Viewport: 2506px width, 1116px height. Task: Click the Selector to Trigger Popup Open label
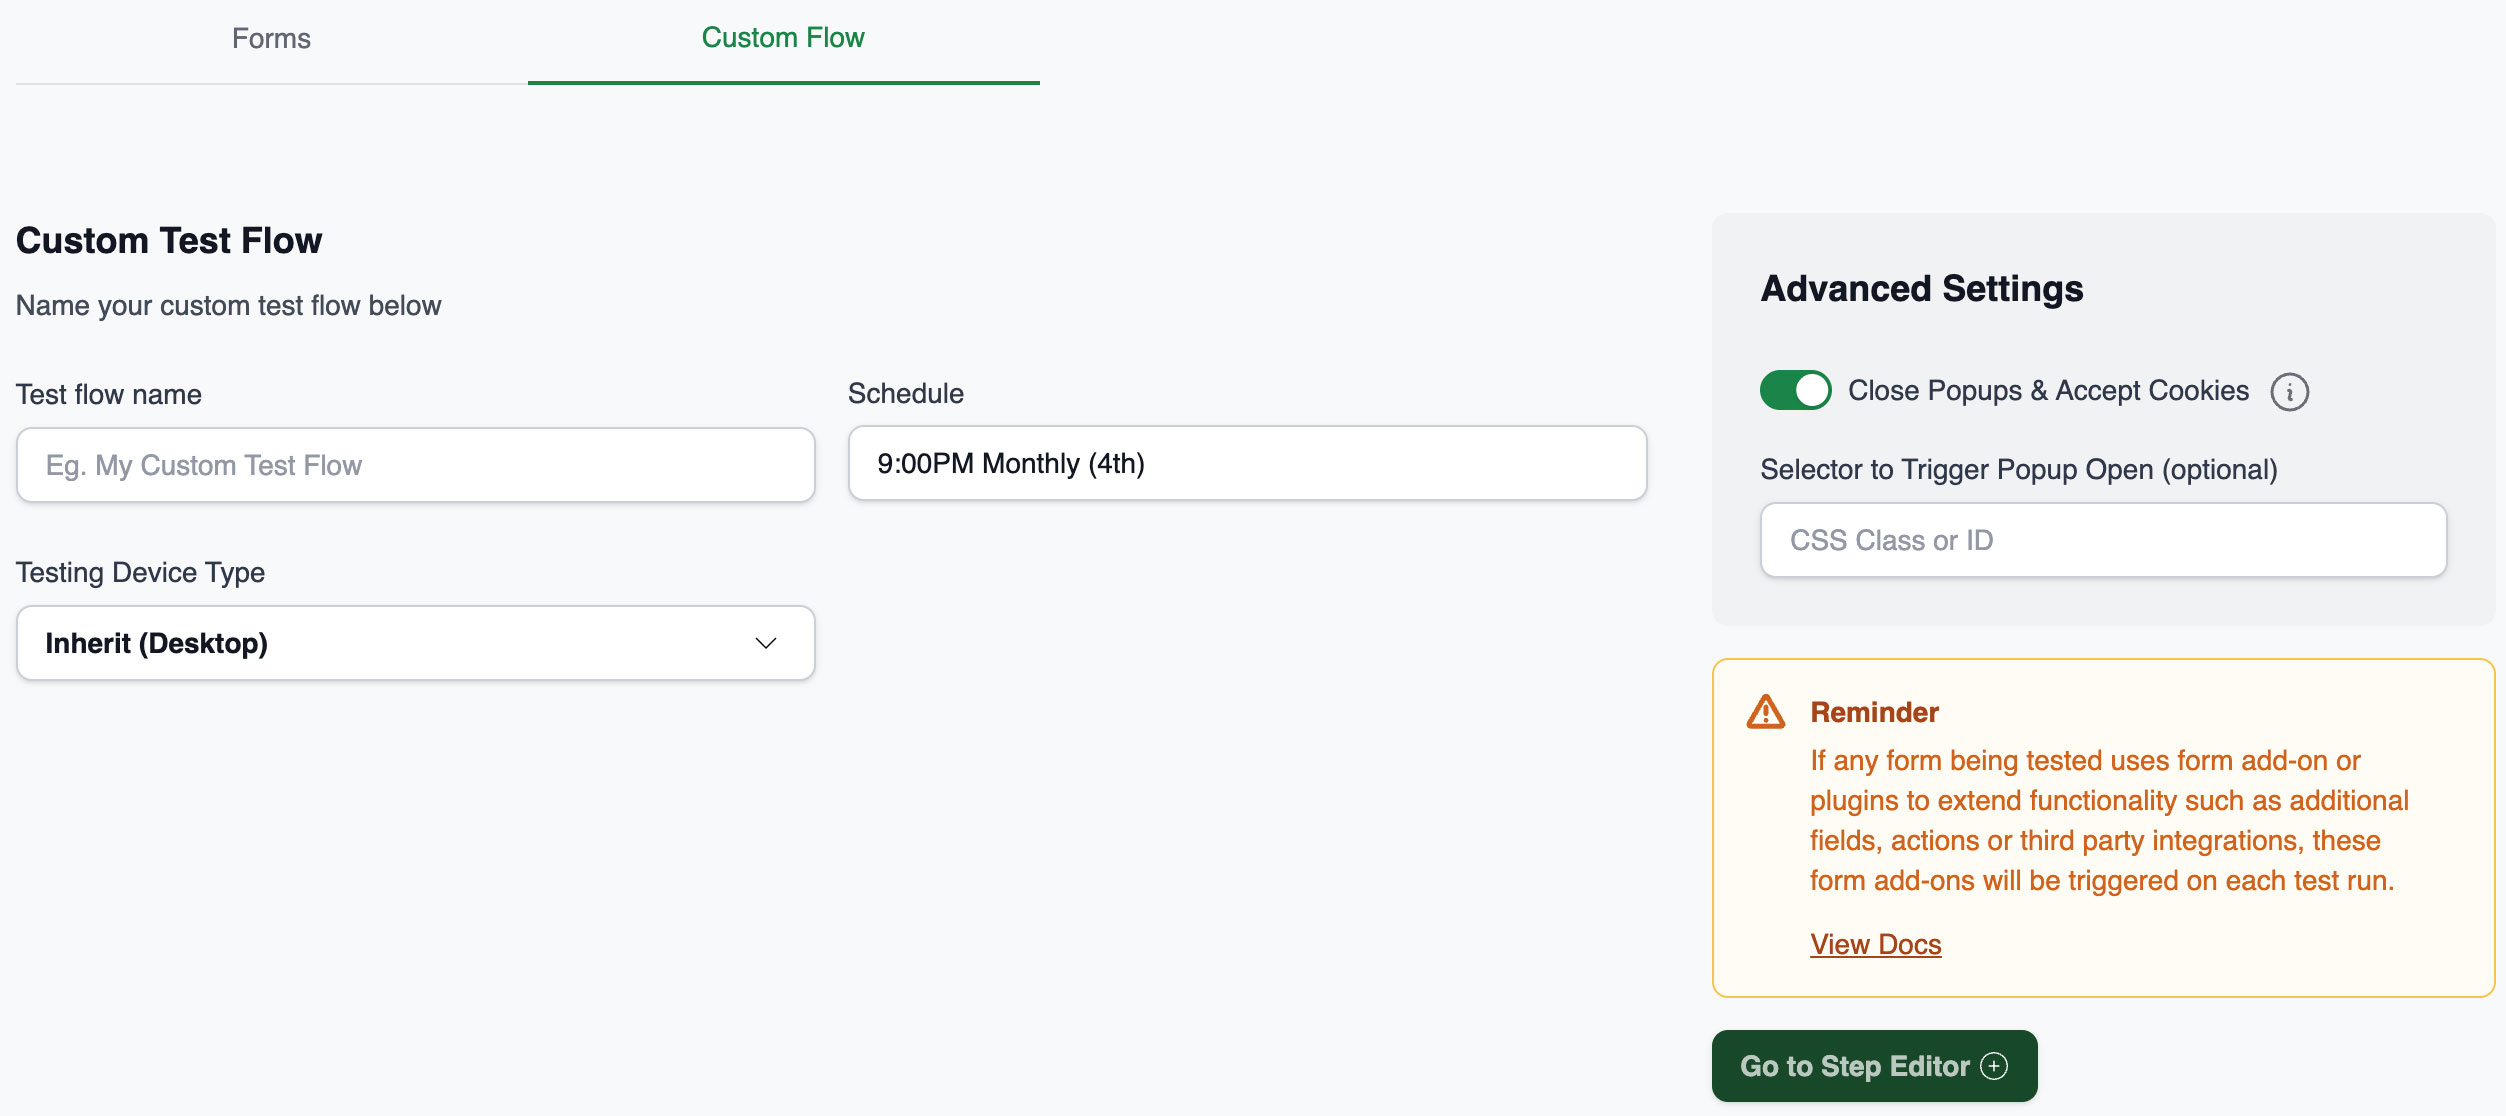click(x=2018, y=470)
